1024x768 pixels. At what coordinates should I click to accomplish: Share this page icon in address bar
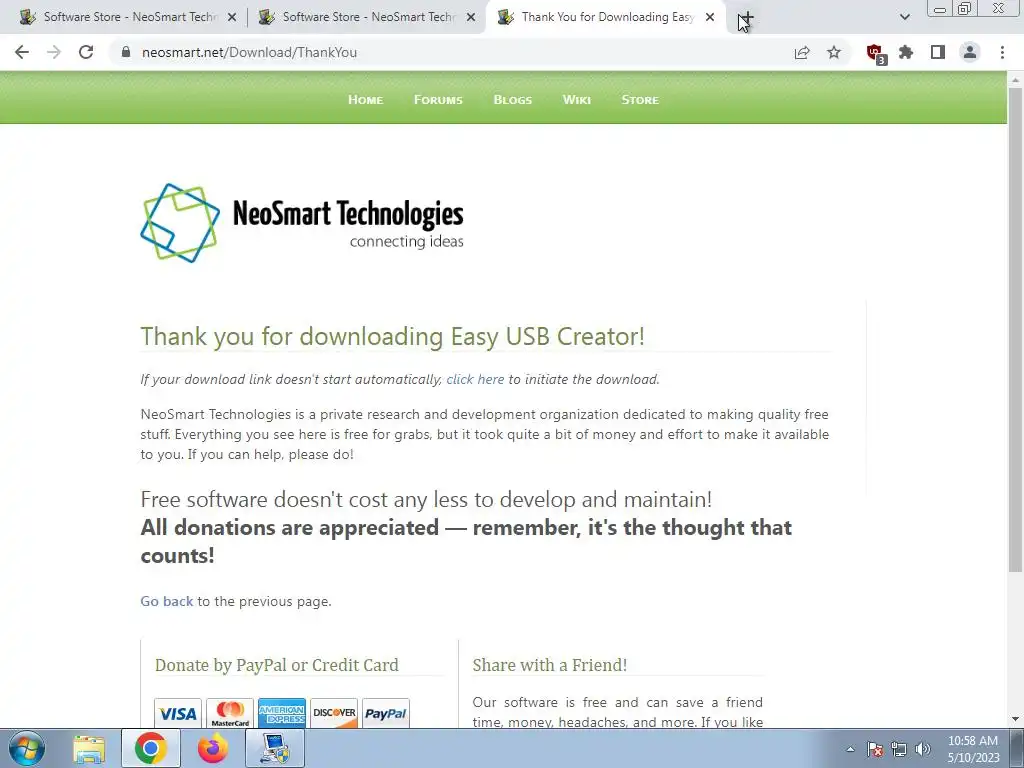click(x=802, y=52)
